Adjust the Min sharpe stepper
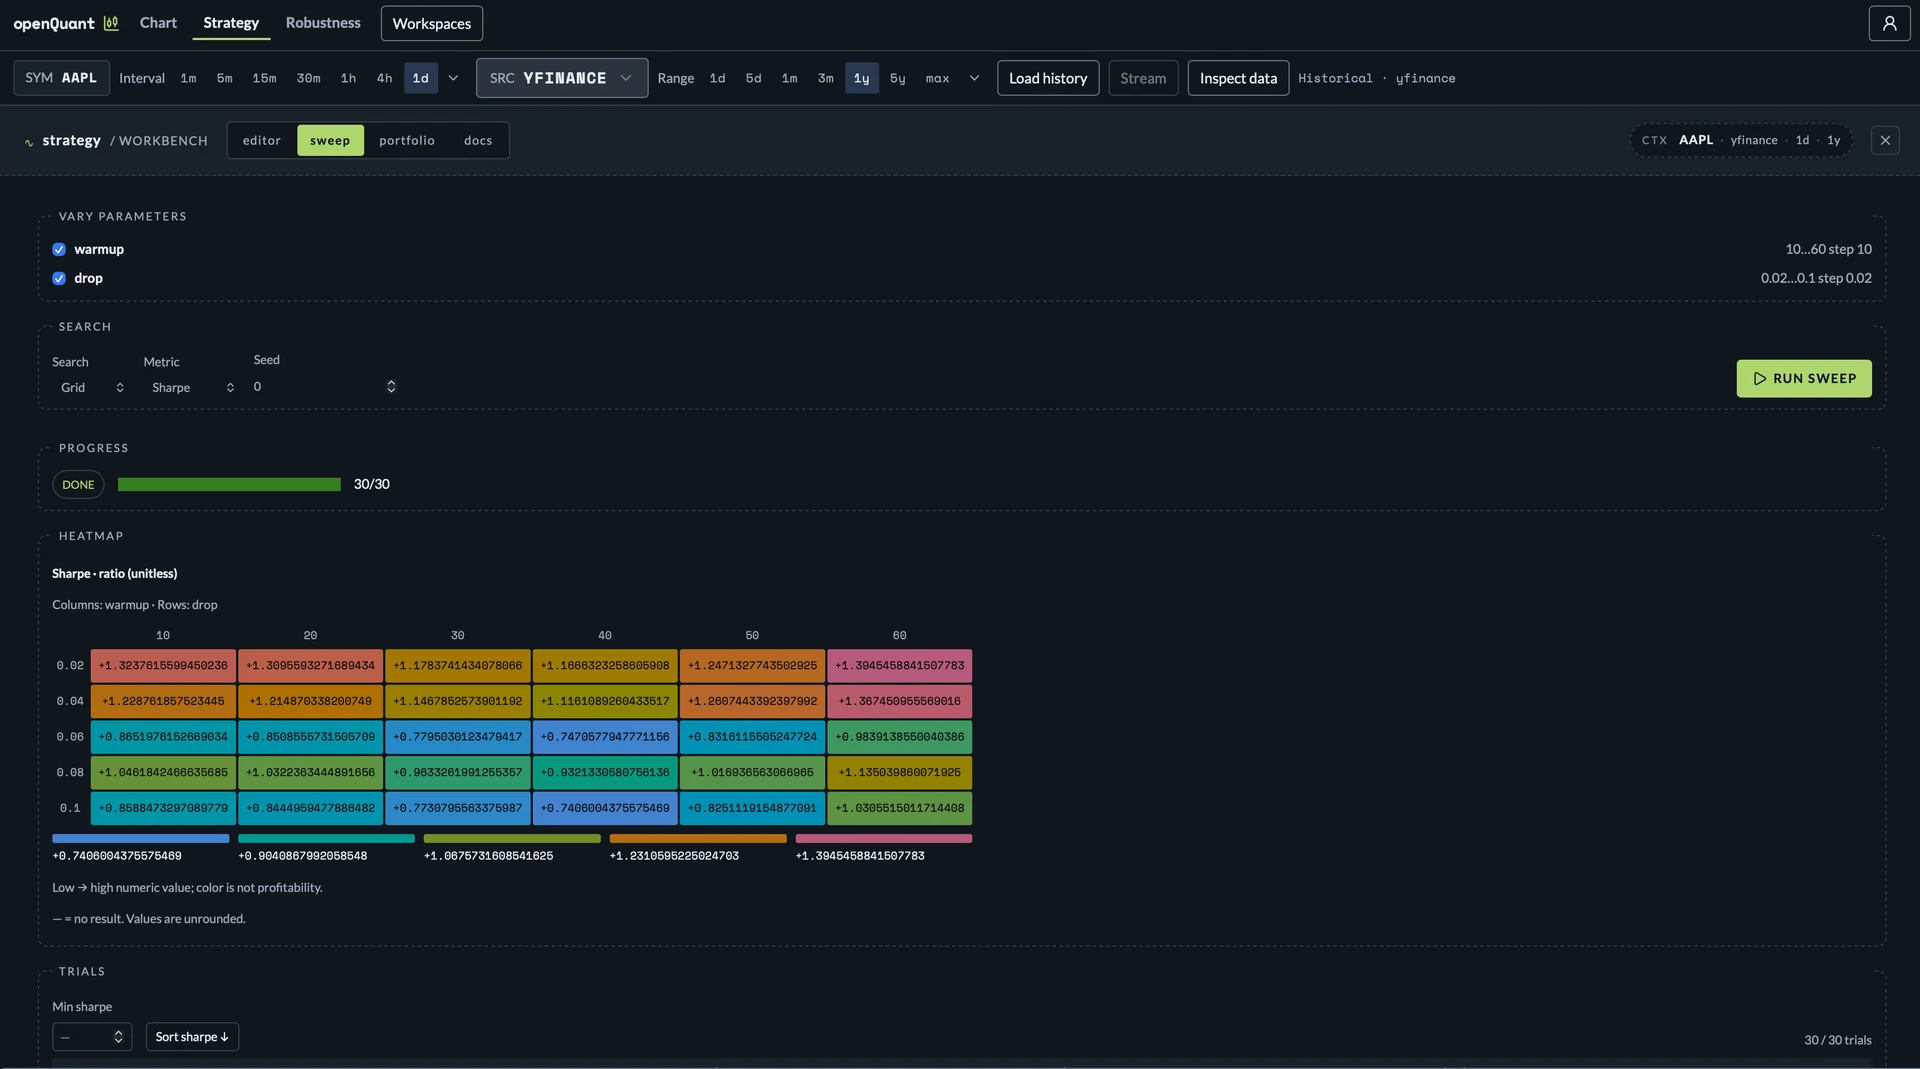Screen dimensions: 1920x1069 click(118, 1036)
